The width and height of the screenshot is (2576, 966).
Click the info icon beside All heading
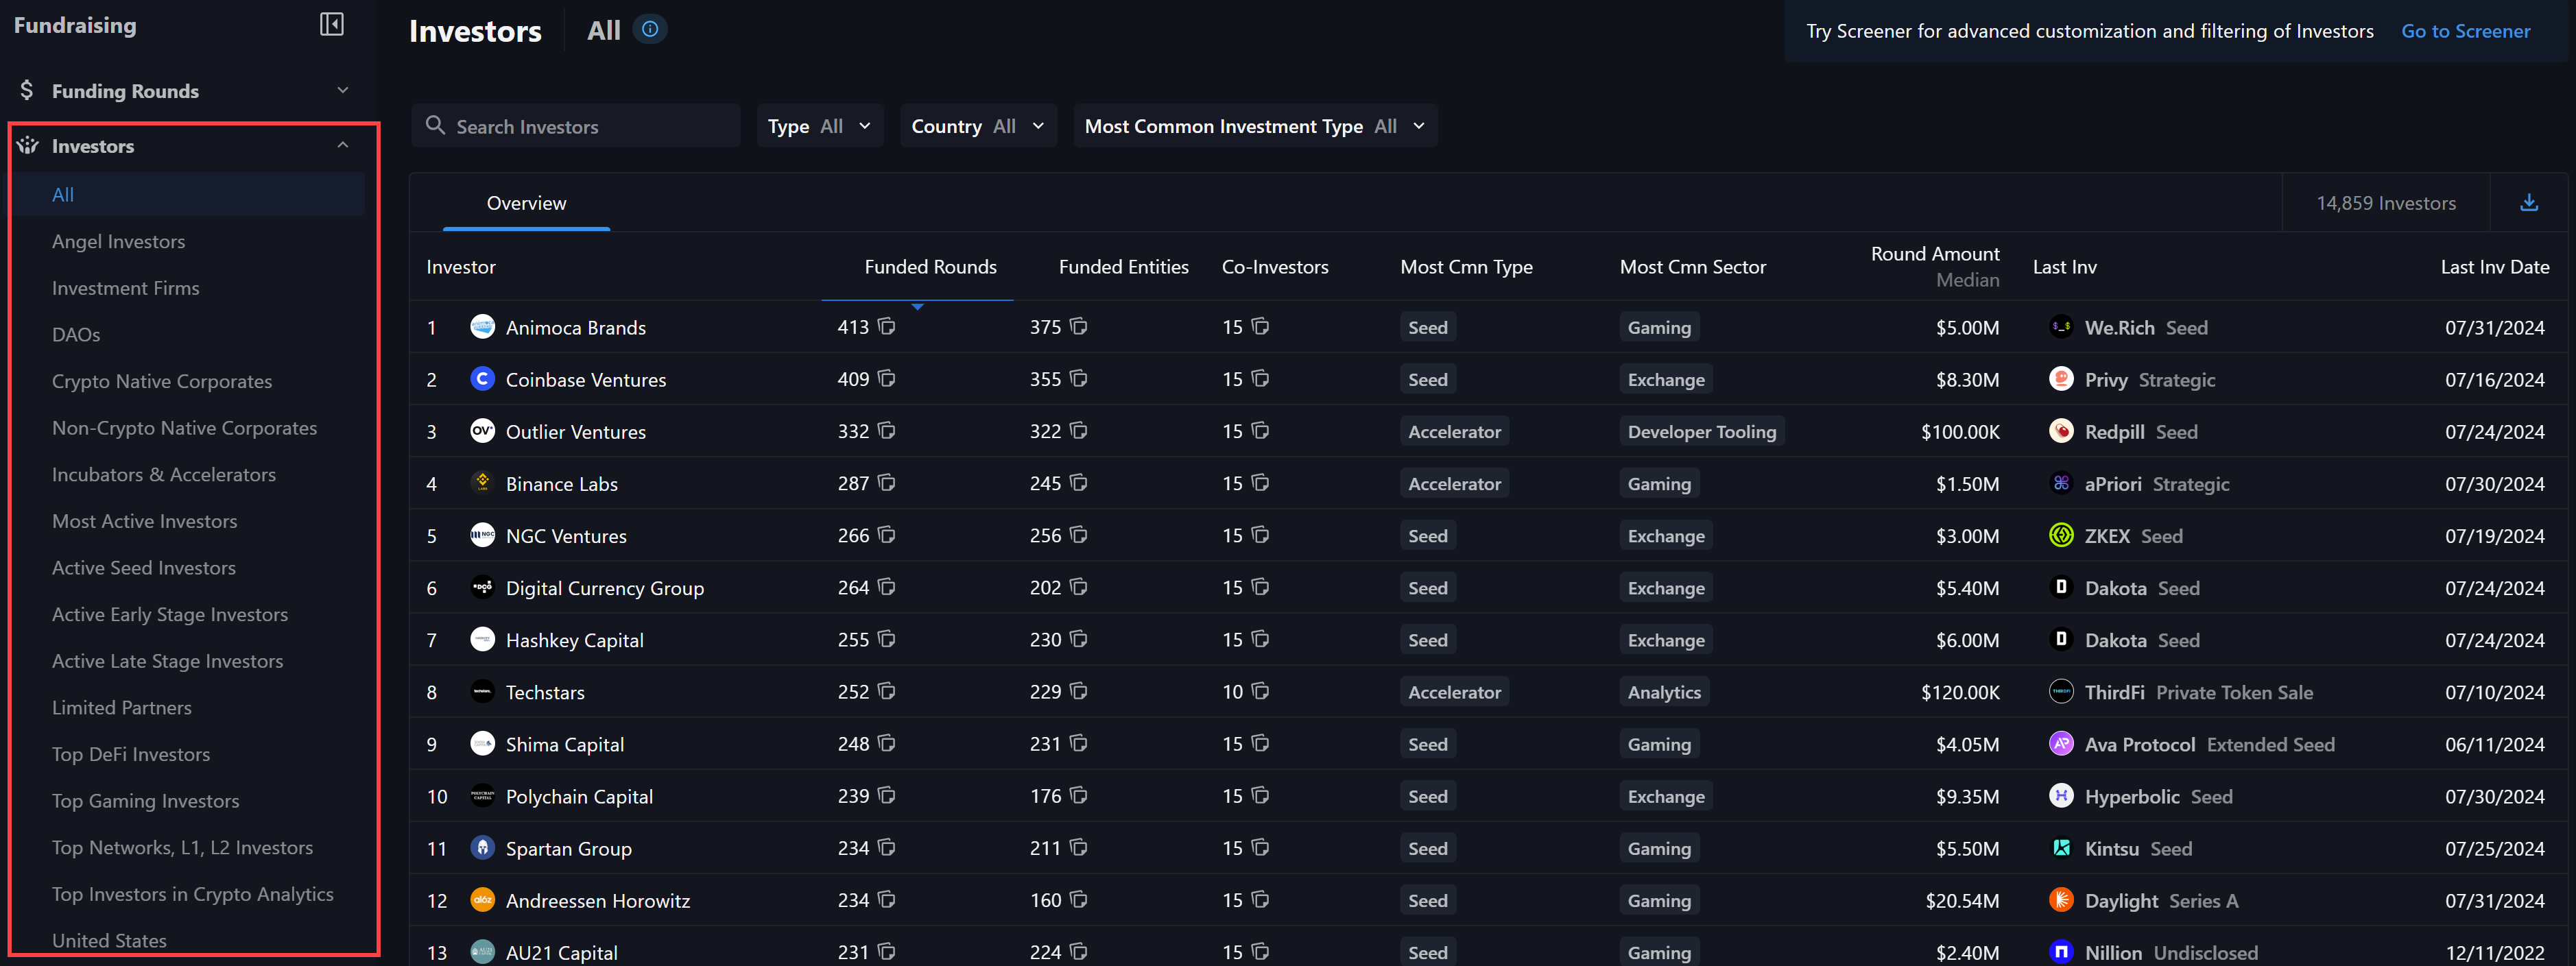(x=650, y=30)
